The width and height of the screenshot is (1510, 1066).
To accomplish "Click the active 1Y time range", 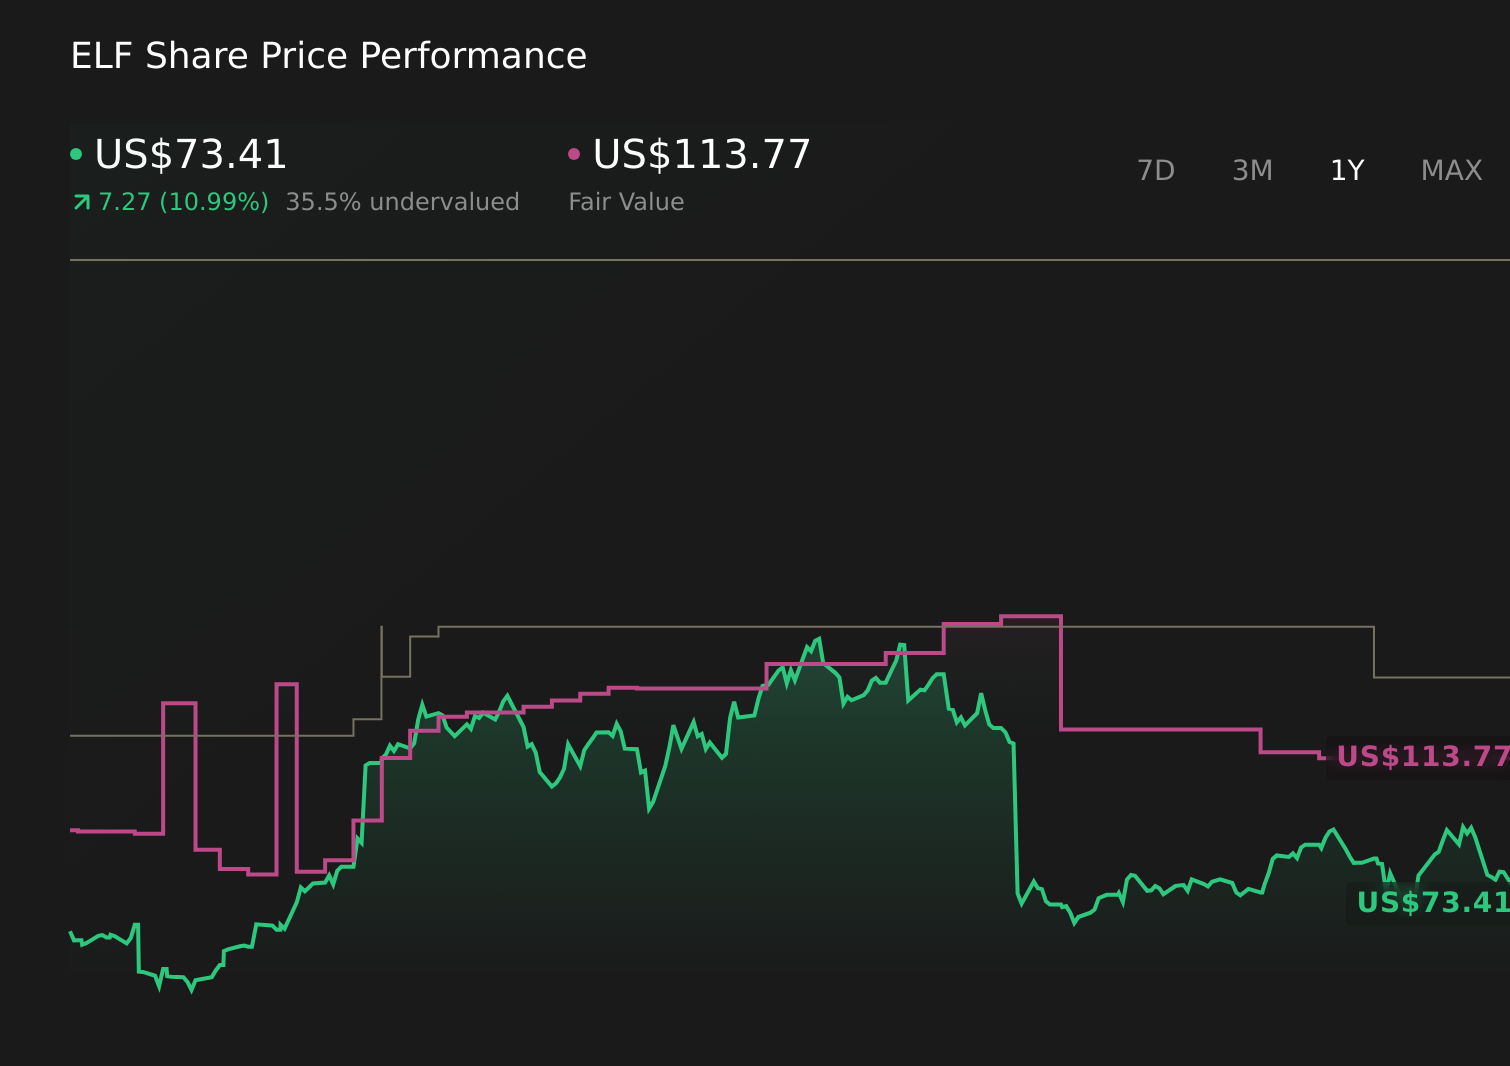I will click(1347, 170).
